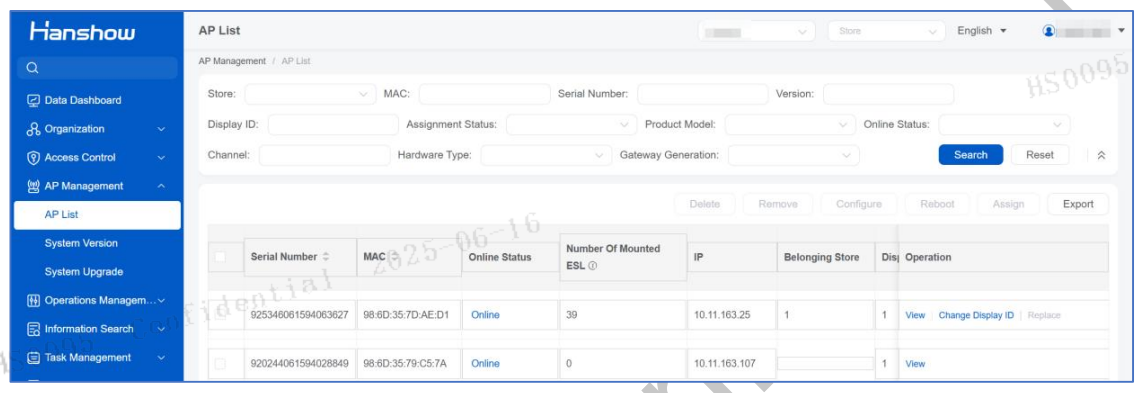Image resolution: width=1140 pixels, height=393 pixels.
Task: Click the user avatar icon at top right
Action: coord(1048,31)
